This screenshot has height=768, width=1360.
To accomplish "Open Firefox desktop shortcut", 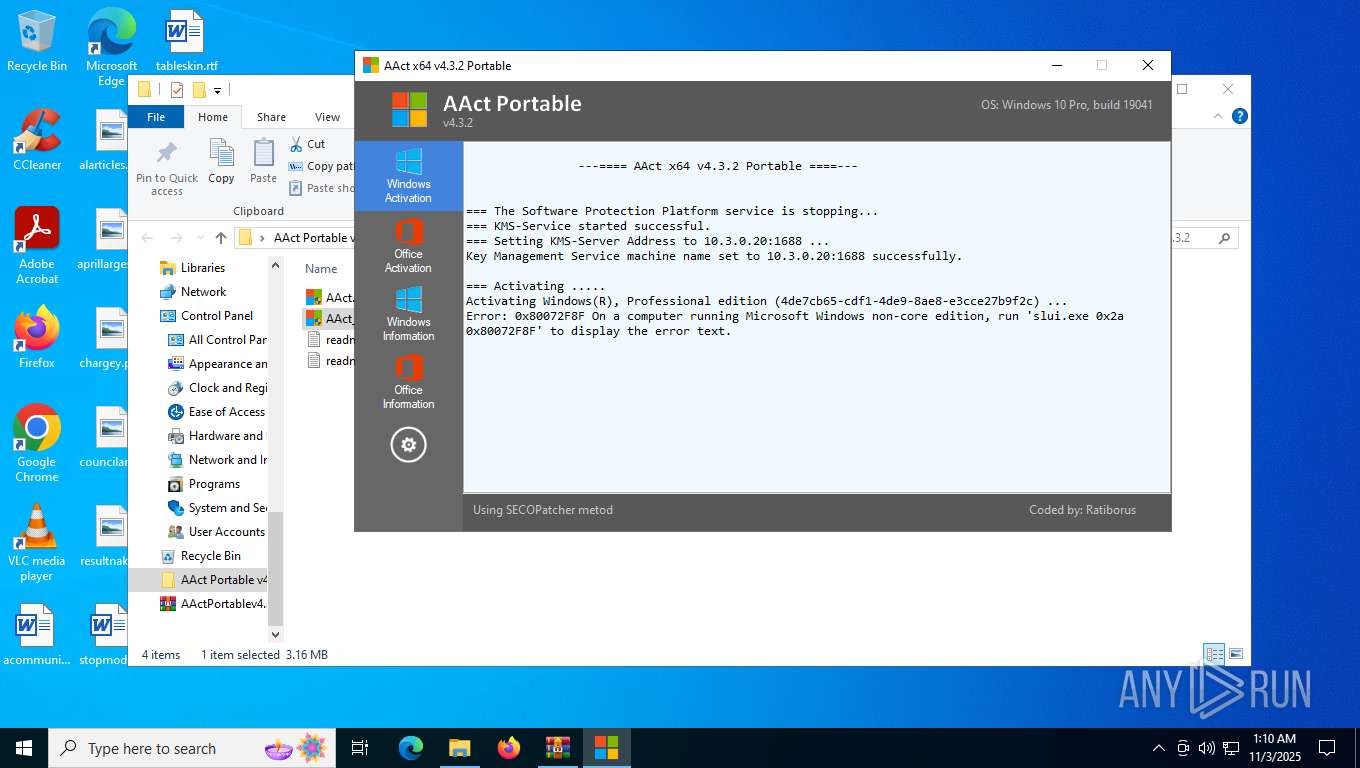I will (x=37, y=338).
